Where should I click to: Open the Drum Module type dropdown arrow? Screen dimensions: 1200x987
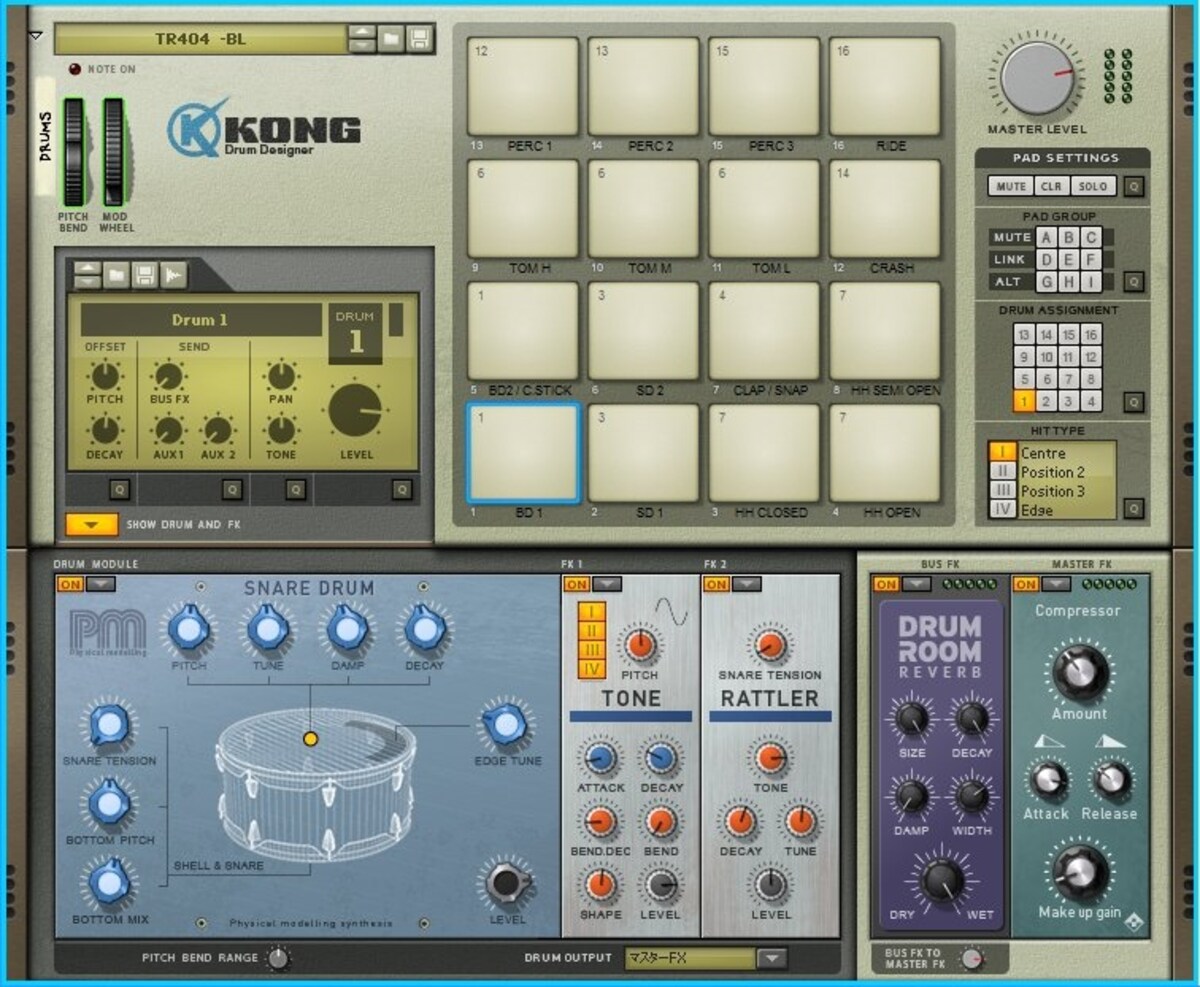101,584
